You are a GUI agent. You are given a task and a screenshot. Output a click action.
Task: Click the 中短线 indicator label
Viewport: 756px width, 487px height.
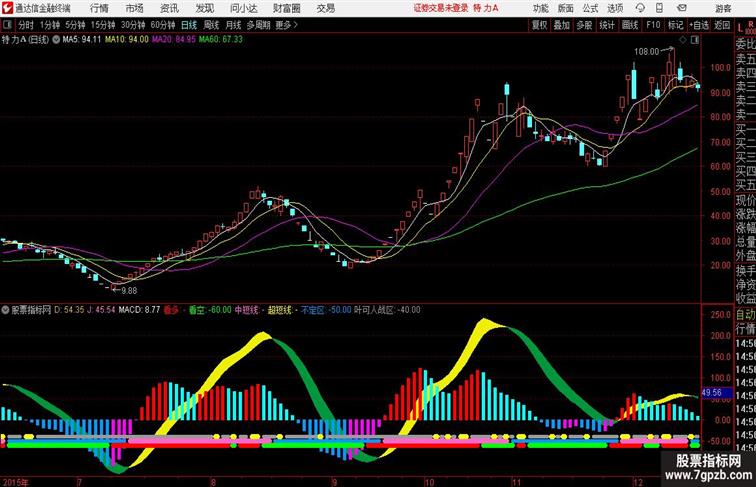[246, 310]
